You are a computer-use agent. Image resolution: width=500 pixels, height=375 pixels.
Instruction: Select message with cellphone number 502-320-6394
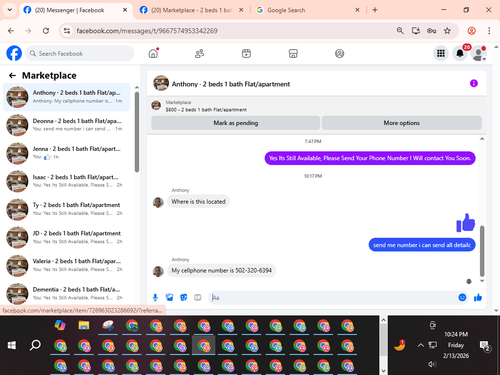221,270
